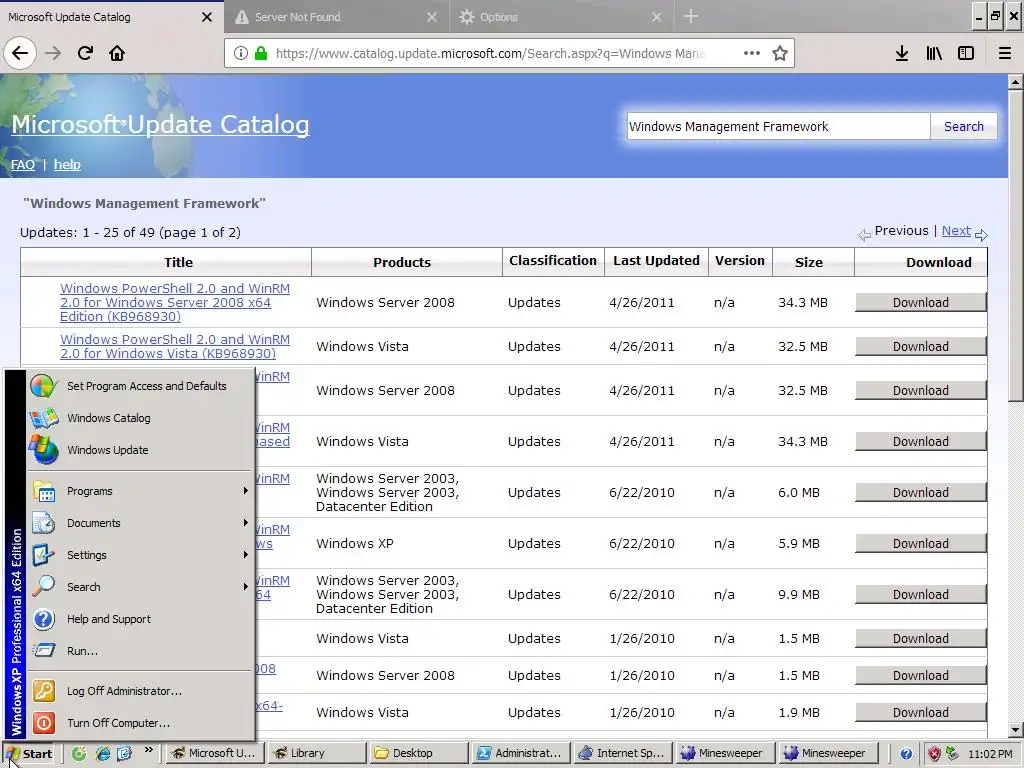Click the page scrollbar up arrow
The width and height of the screenshot is (1024, 768).
1016,82
